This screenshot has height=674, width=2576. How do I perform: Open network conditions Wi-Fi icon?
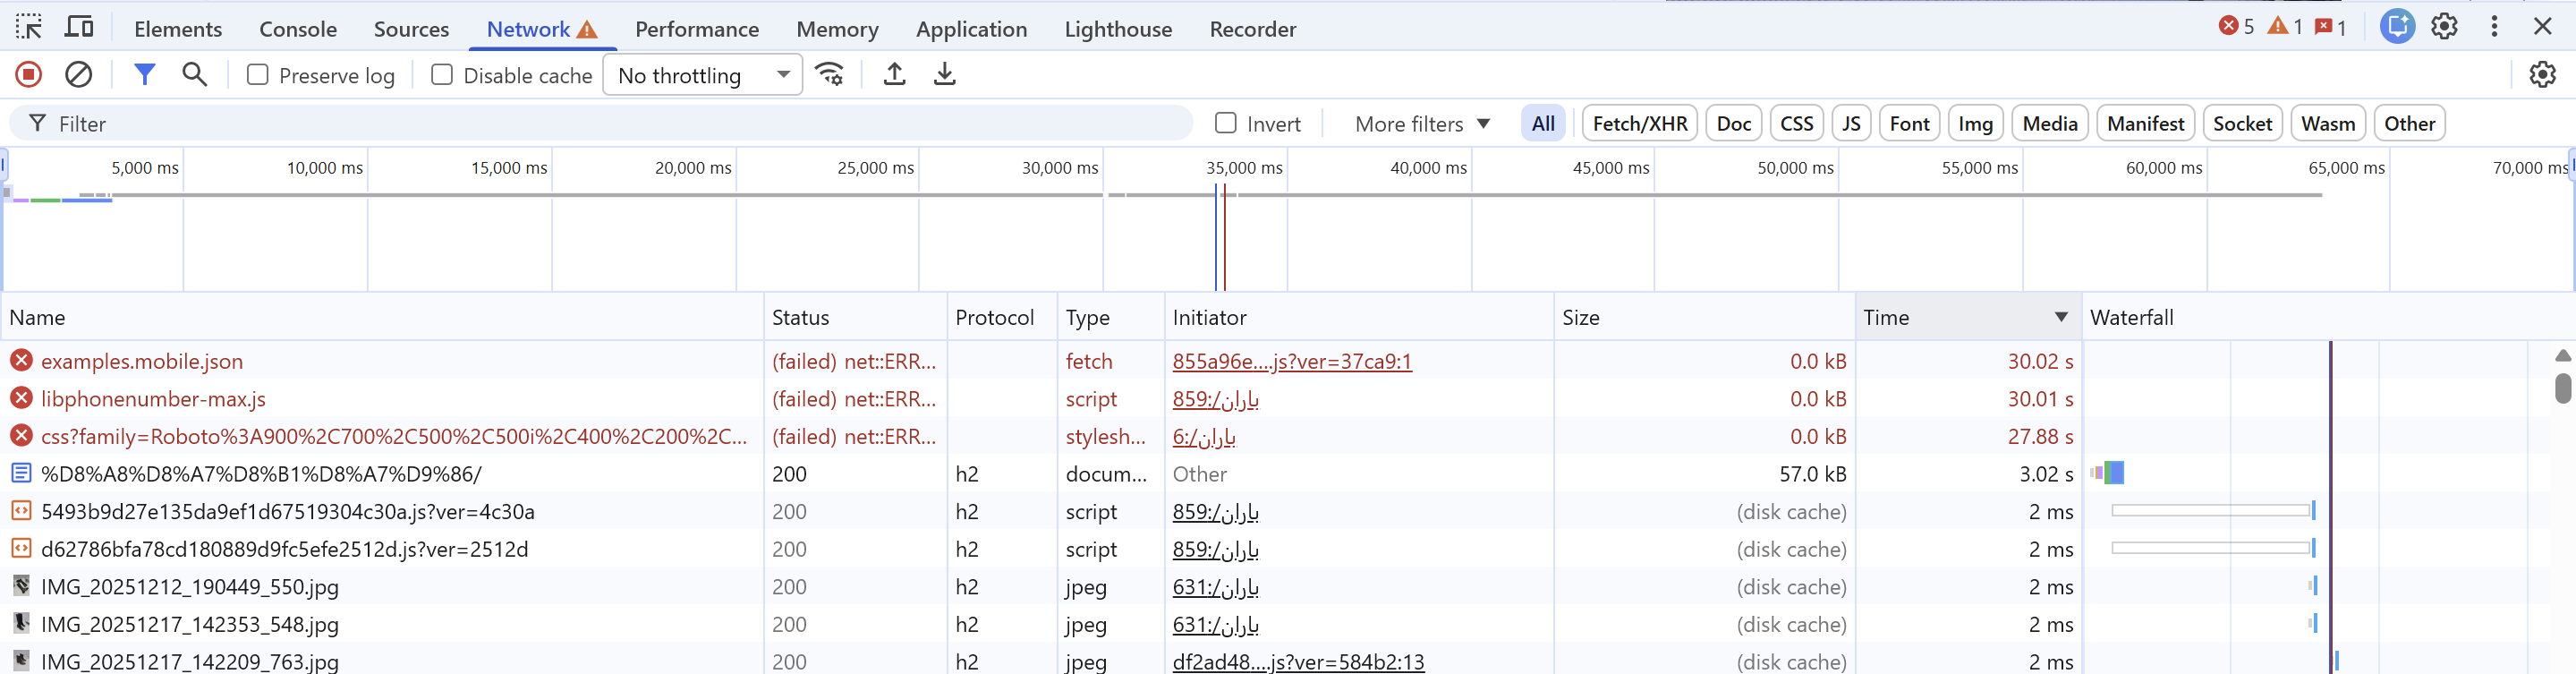click(x=830, y=75)
